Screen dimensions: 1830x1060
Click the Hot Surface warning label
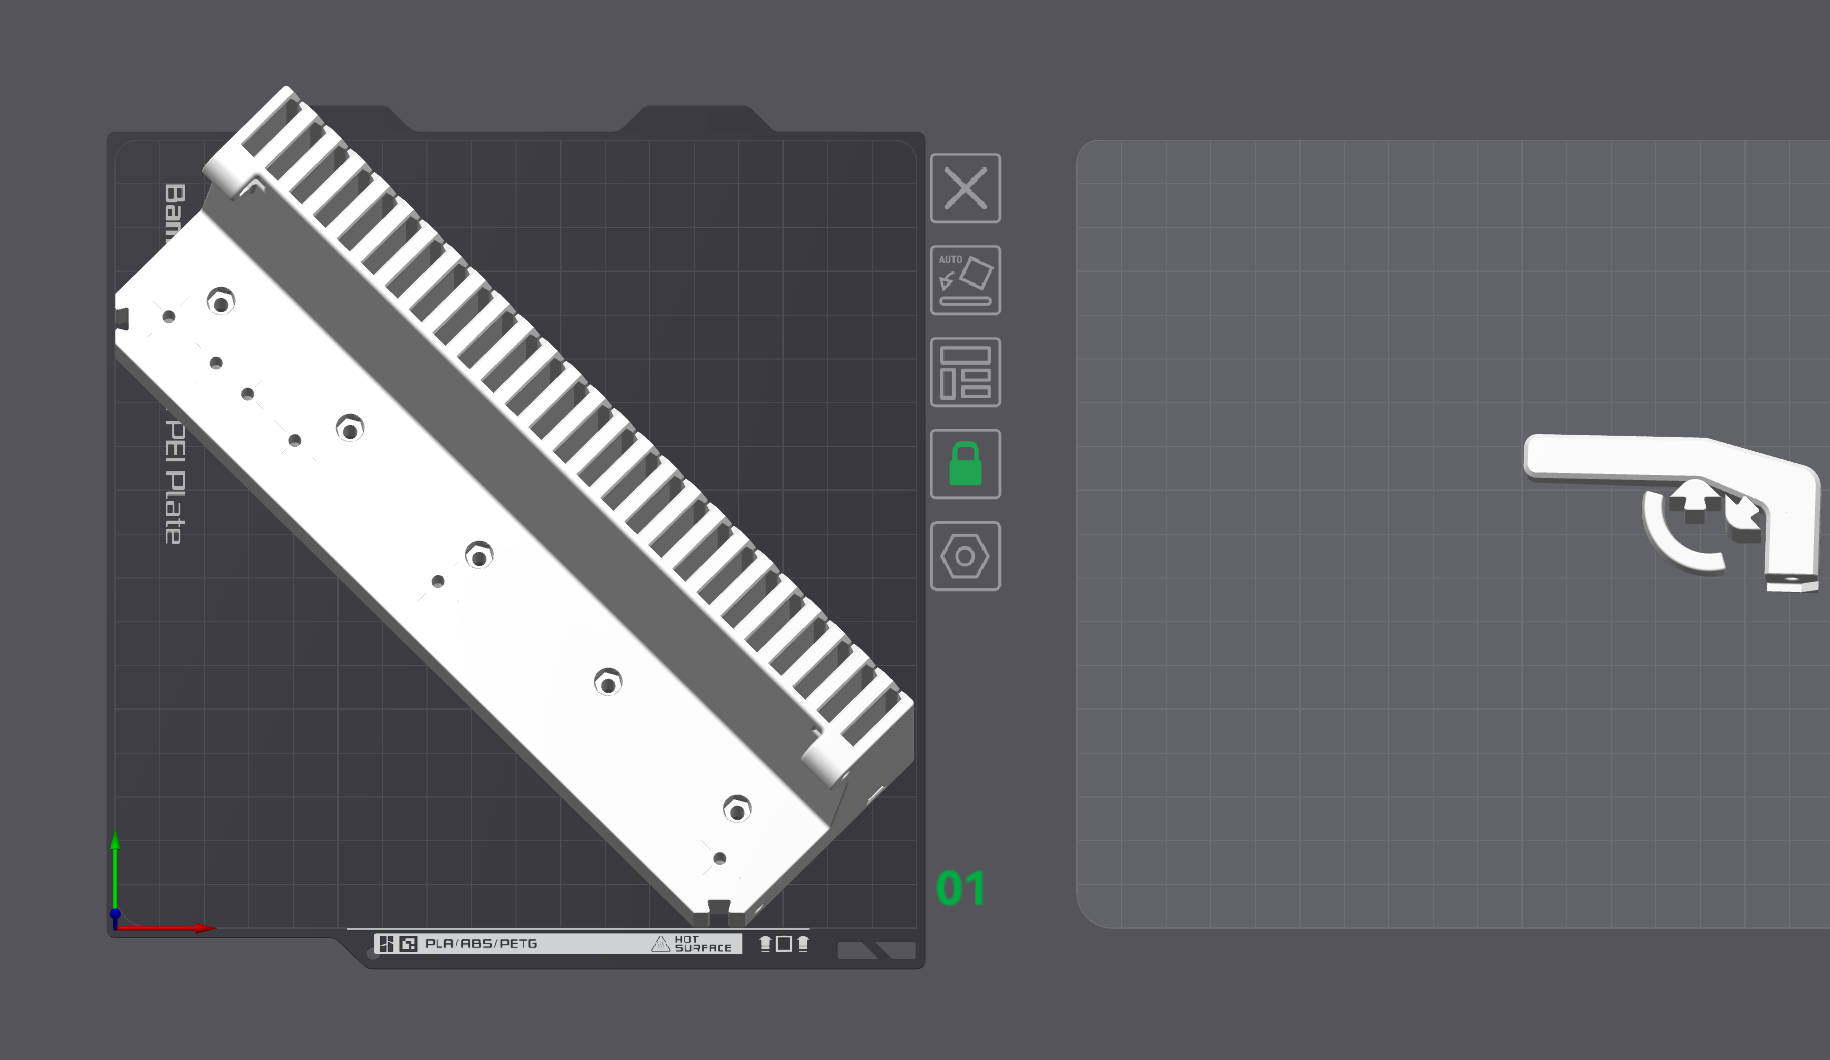pos(692,943)
